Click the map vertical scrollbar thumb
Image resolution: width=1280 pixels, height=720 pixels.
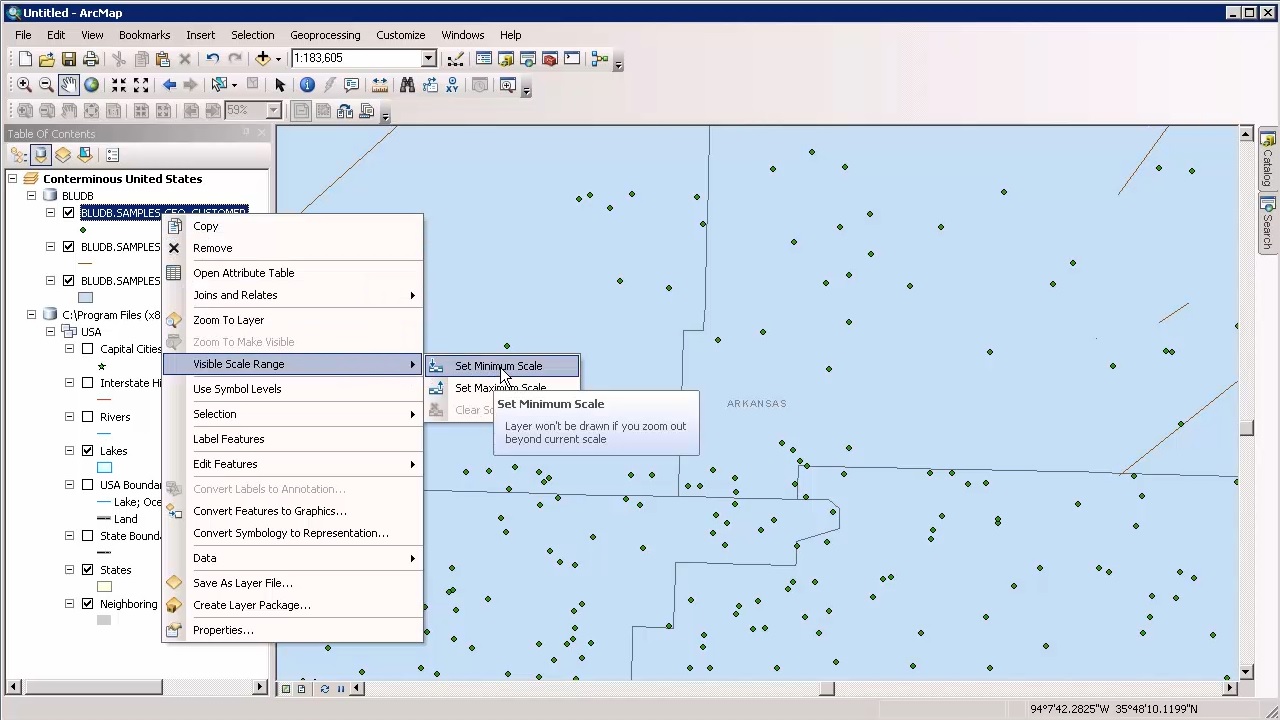click(1246, 429)
